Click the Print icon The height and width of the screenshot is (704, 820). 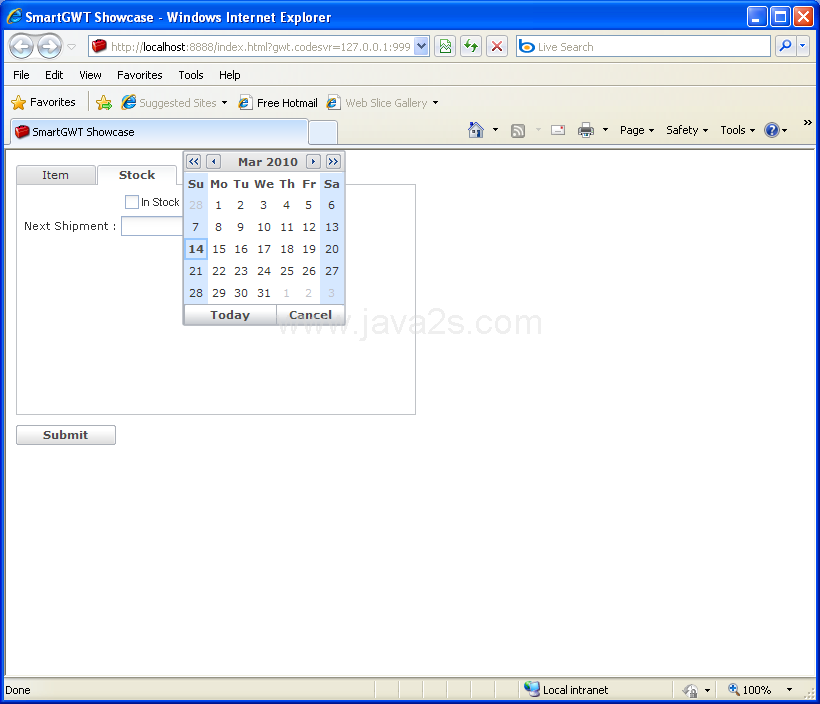[x=586, y=130]
